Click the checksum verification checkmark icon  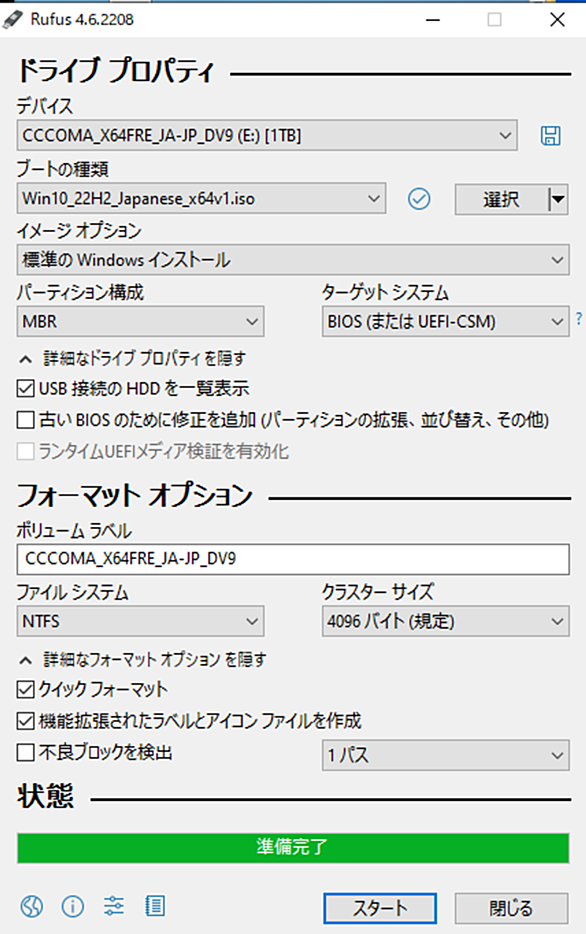(419, 199)
